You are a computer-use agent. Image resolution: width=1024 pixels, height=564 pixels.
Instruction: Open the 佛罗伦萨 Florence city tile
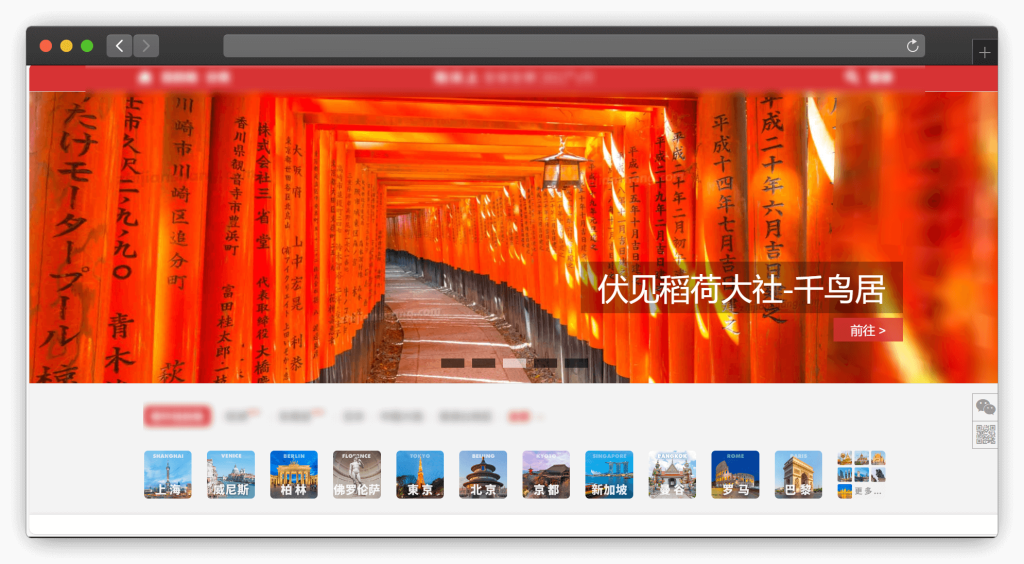pos(357,475)
